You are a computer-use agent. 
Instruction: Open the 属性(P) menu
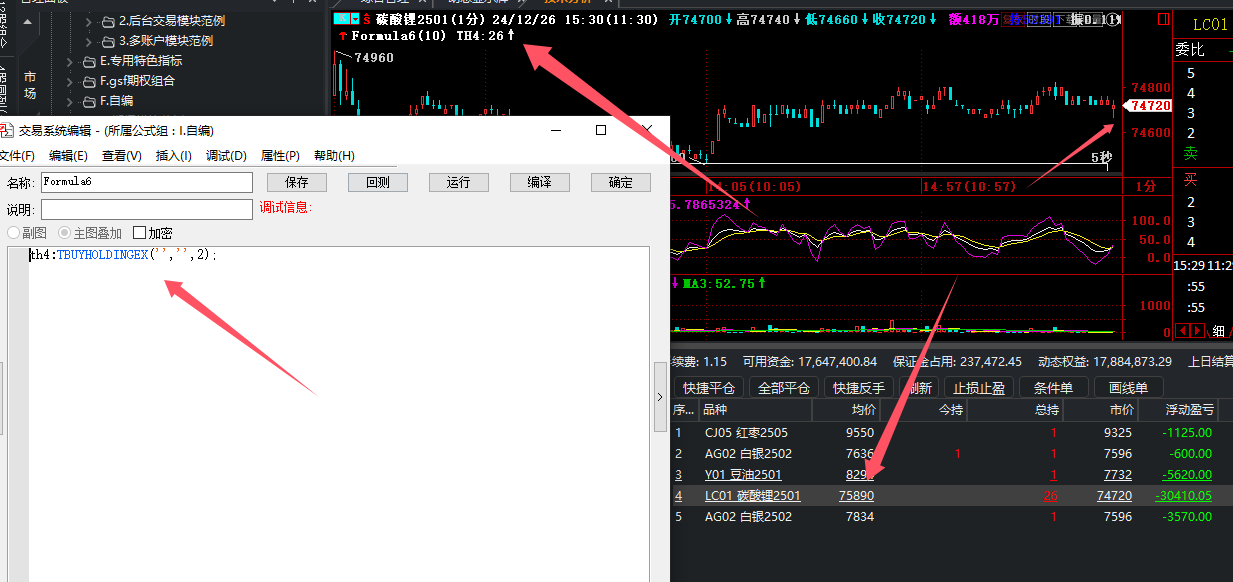point(280,156)
